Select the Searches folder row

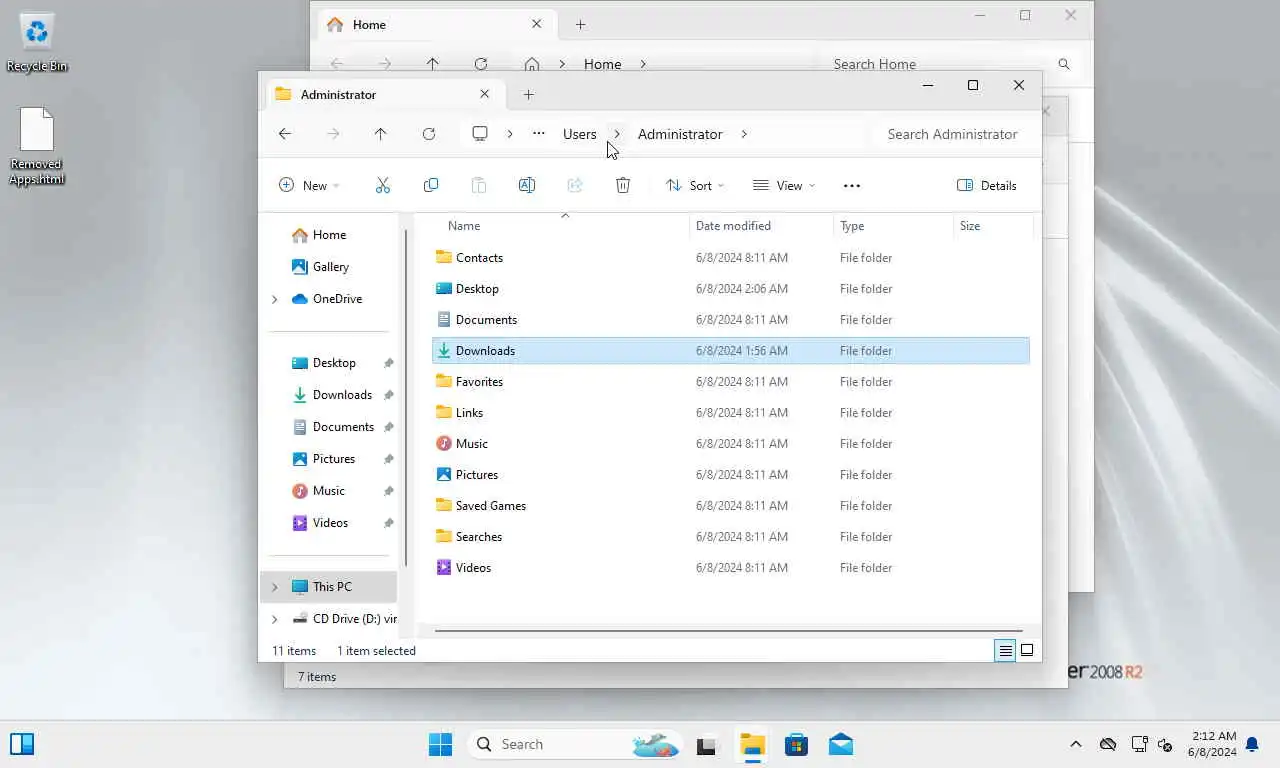pos(730,536)
